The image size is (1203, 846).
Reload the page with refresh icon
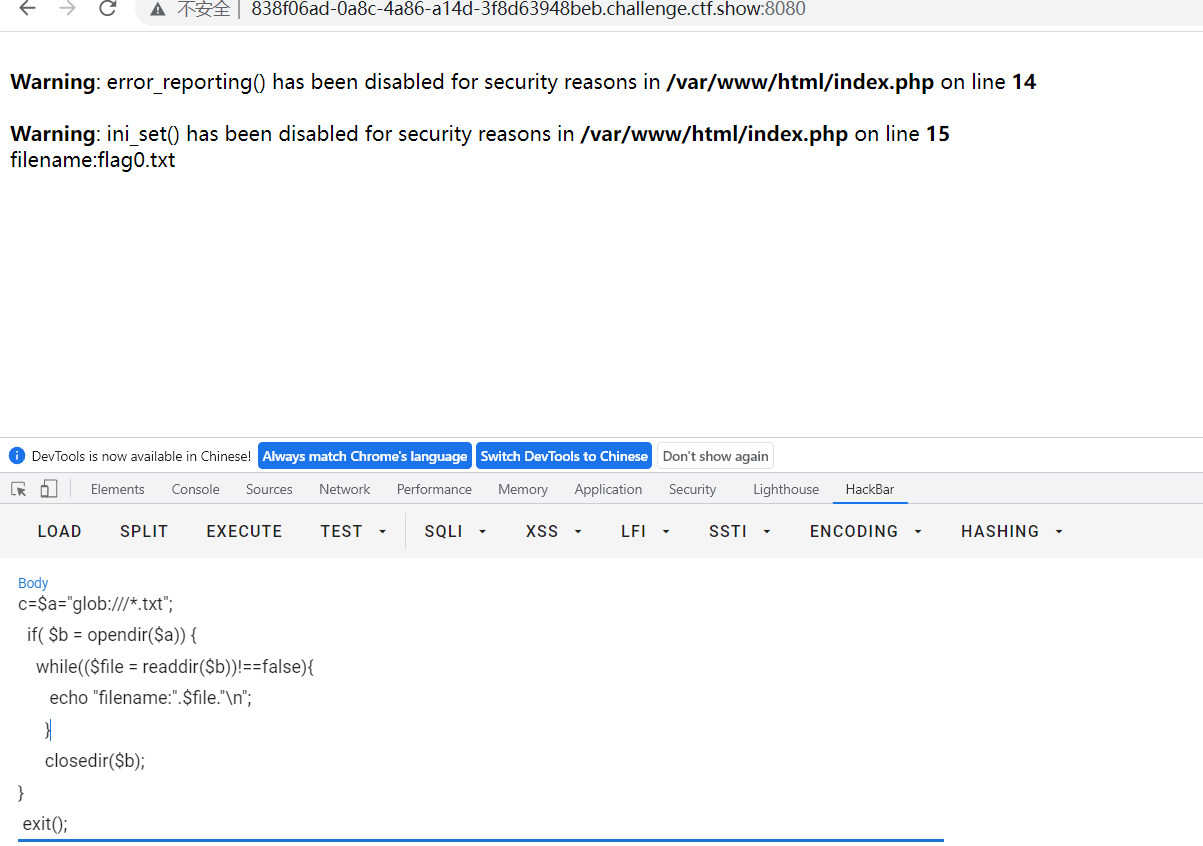(108, 9)
